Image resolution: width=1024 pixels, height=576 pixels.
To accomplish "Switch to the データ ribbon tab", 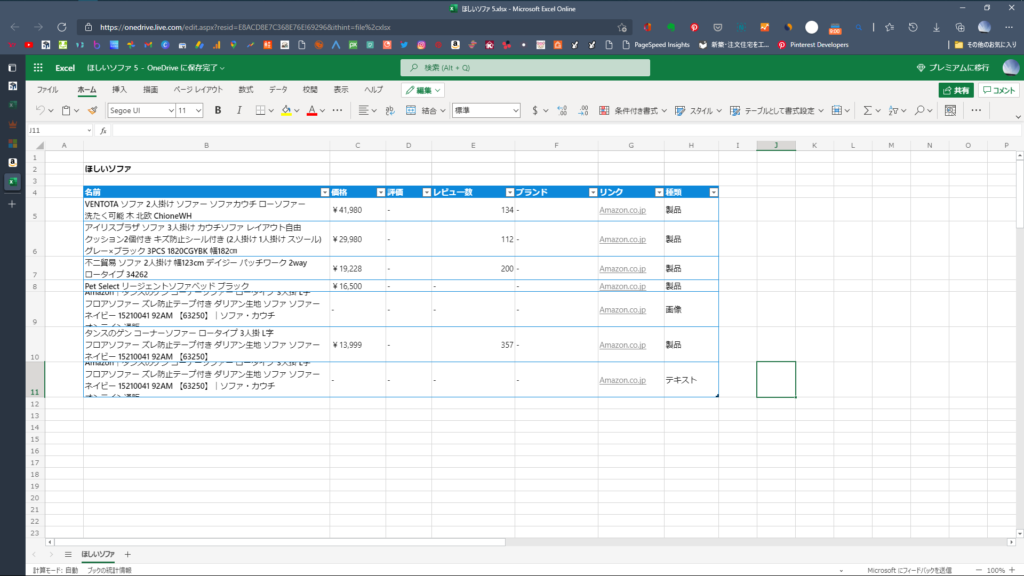I will (278, 89).
